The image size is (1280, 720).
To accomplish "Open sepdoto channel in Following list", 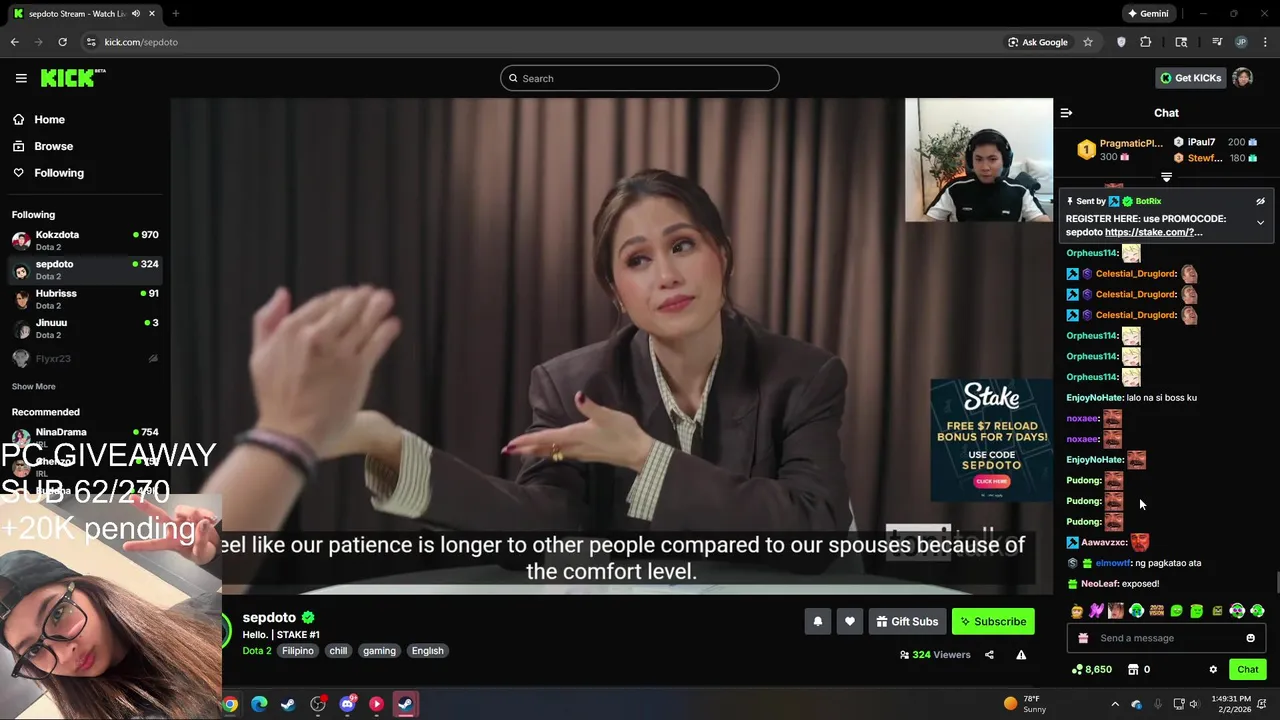I will pyautogui.click(x=85, y=270).
